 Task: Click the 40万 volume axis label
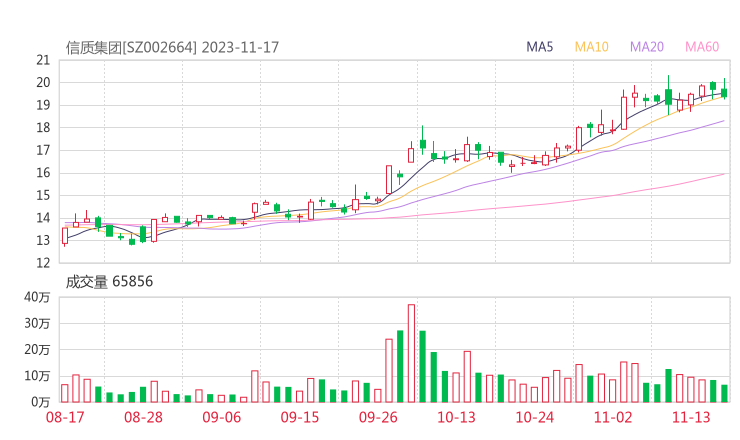(x=37, y=297)
